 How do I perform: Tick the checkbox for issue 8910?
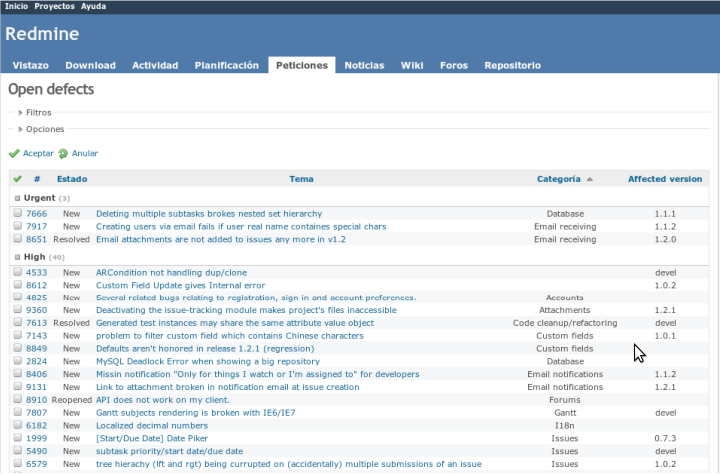[x=17, y=399]
